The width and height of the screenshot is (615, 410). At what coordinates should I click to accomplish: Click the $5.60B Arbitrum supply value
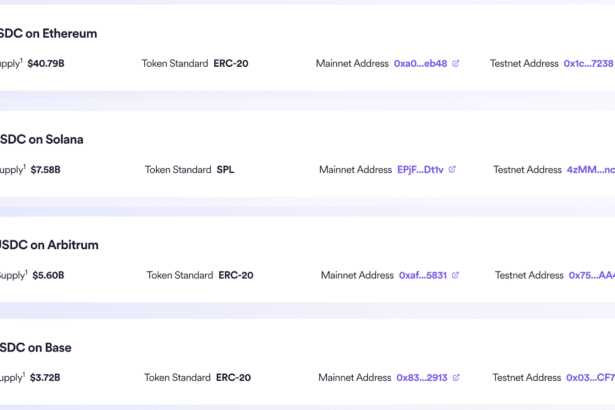[x=48, y=275]
